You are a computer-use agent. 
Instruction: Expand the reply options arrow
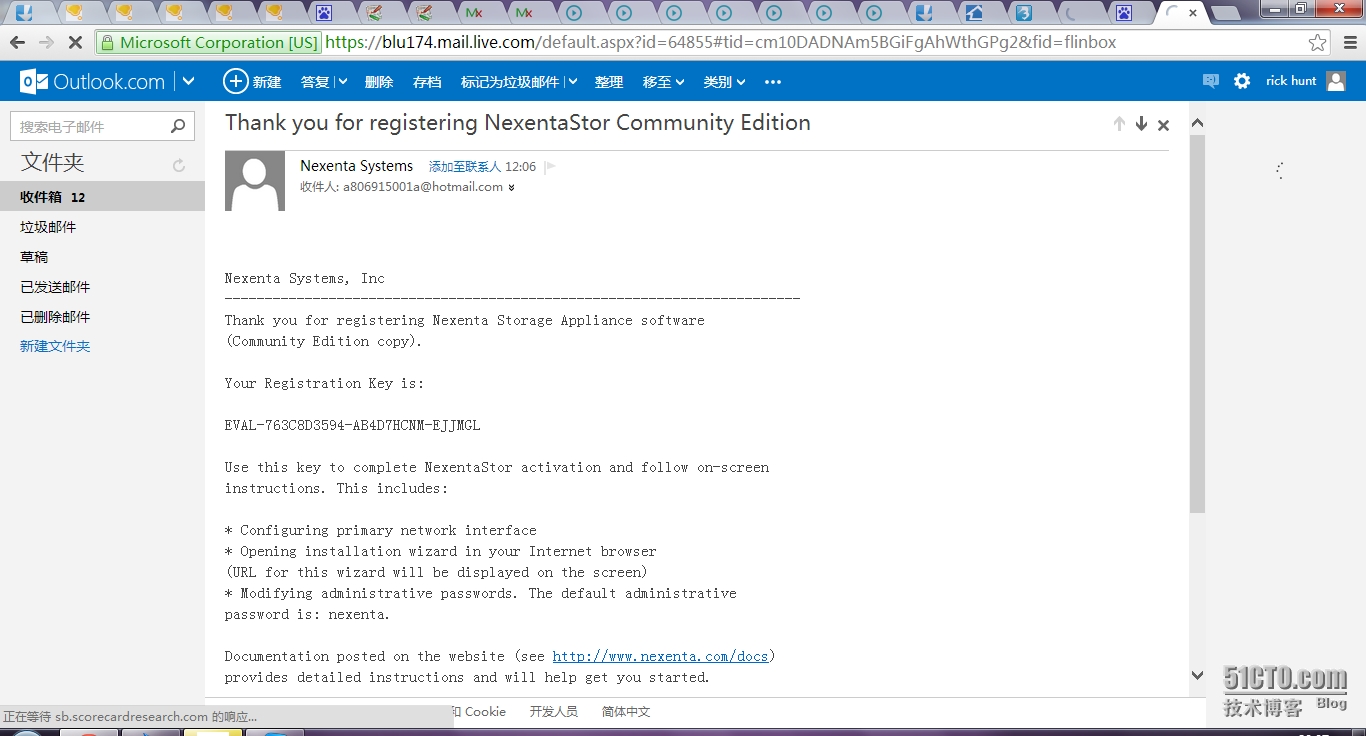click(x=342, y=82)
